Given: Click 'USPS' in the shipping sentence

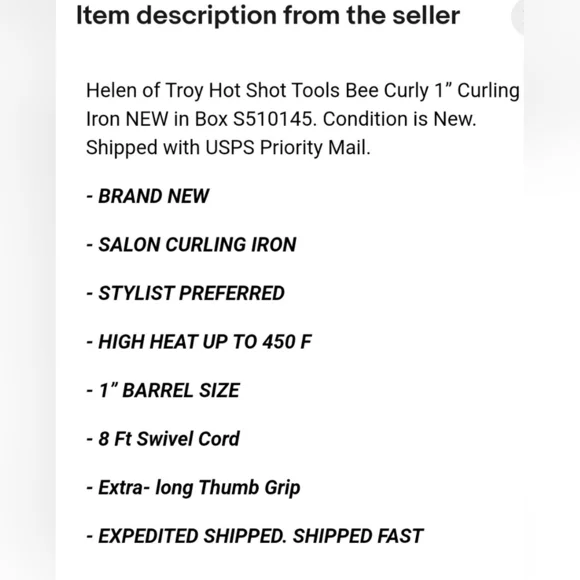Looking at the screenshot, I should tap(230, 148).
